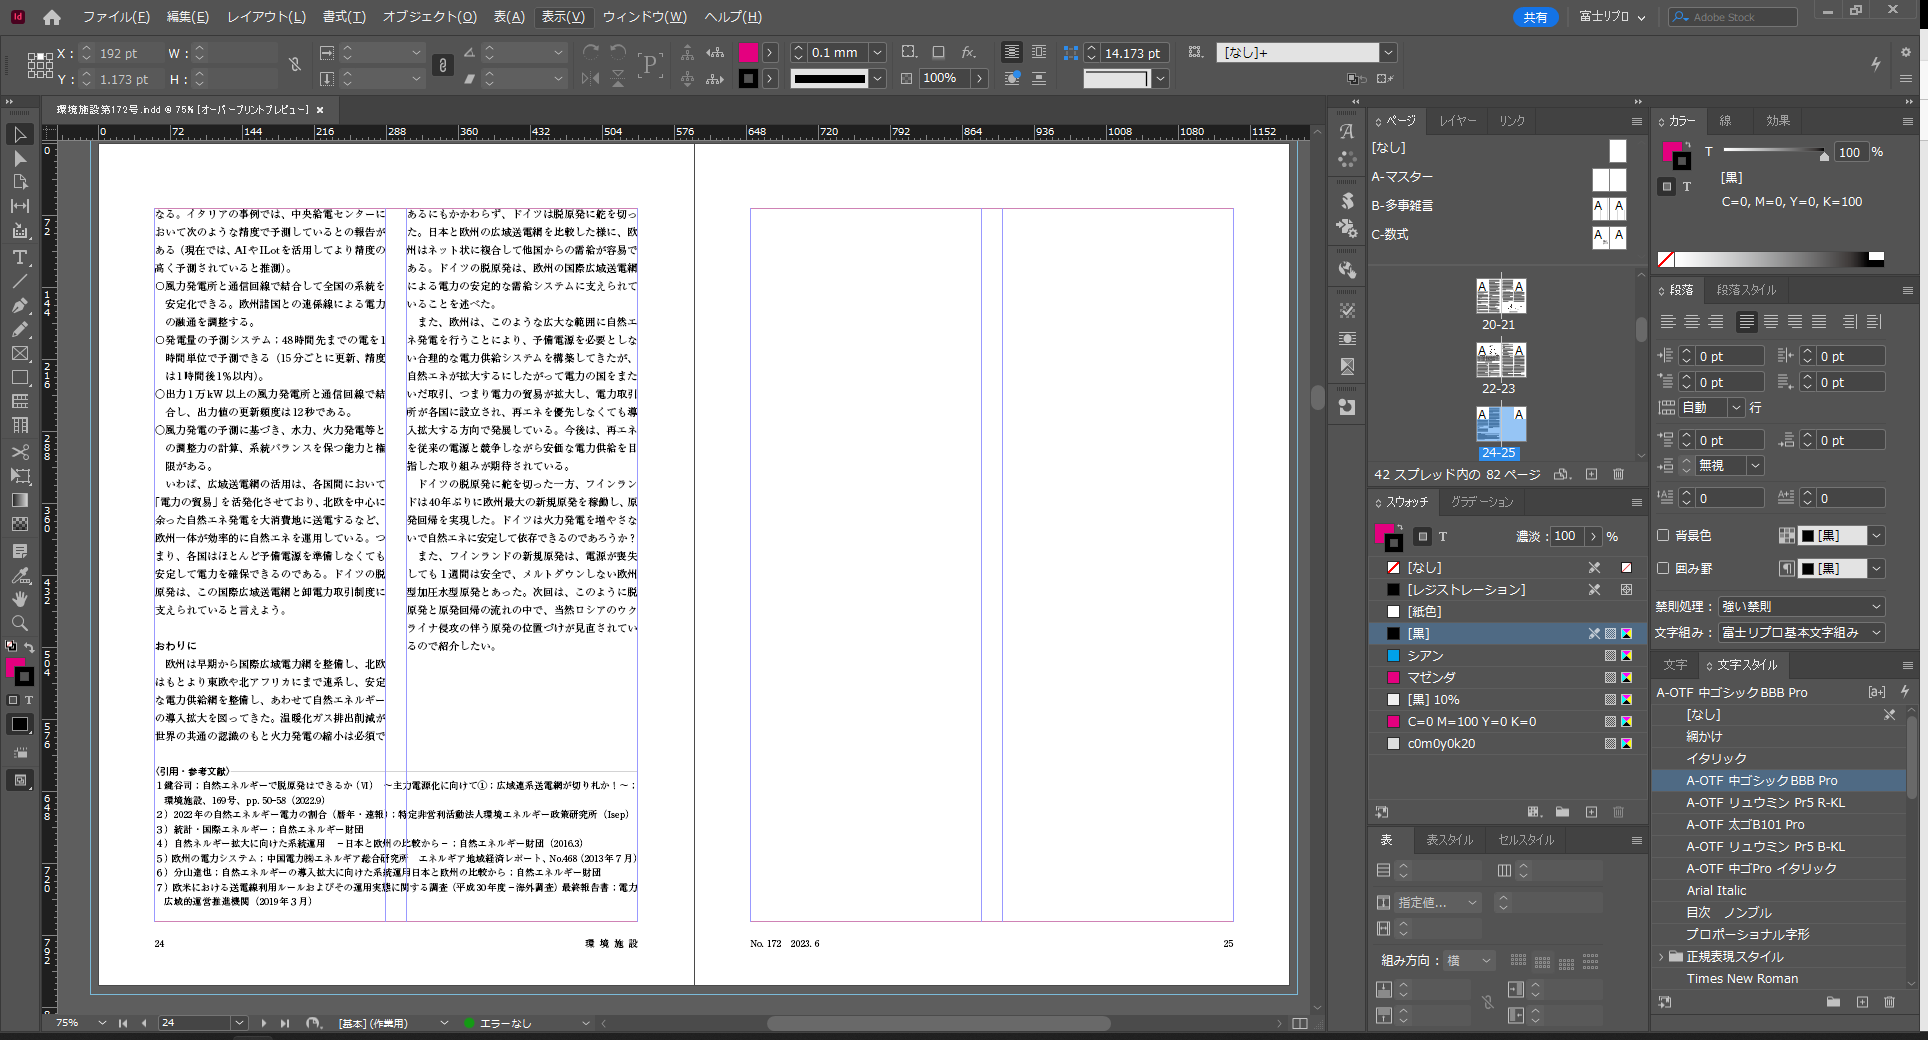Screen dimensions: 1928x1040
Task: Go to the first page arrow
Action: 123,1023
